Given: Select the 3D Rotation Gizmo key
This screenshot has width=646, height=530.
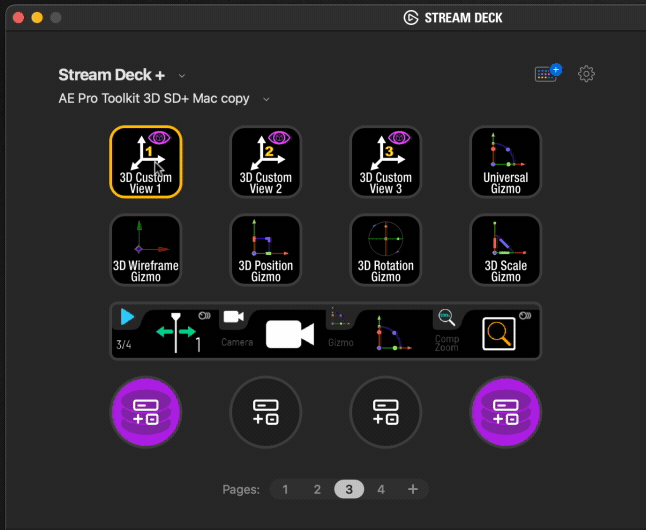Looking at the screenshot, I should (386, 250).
